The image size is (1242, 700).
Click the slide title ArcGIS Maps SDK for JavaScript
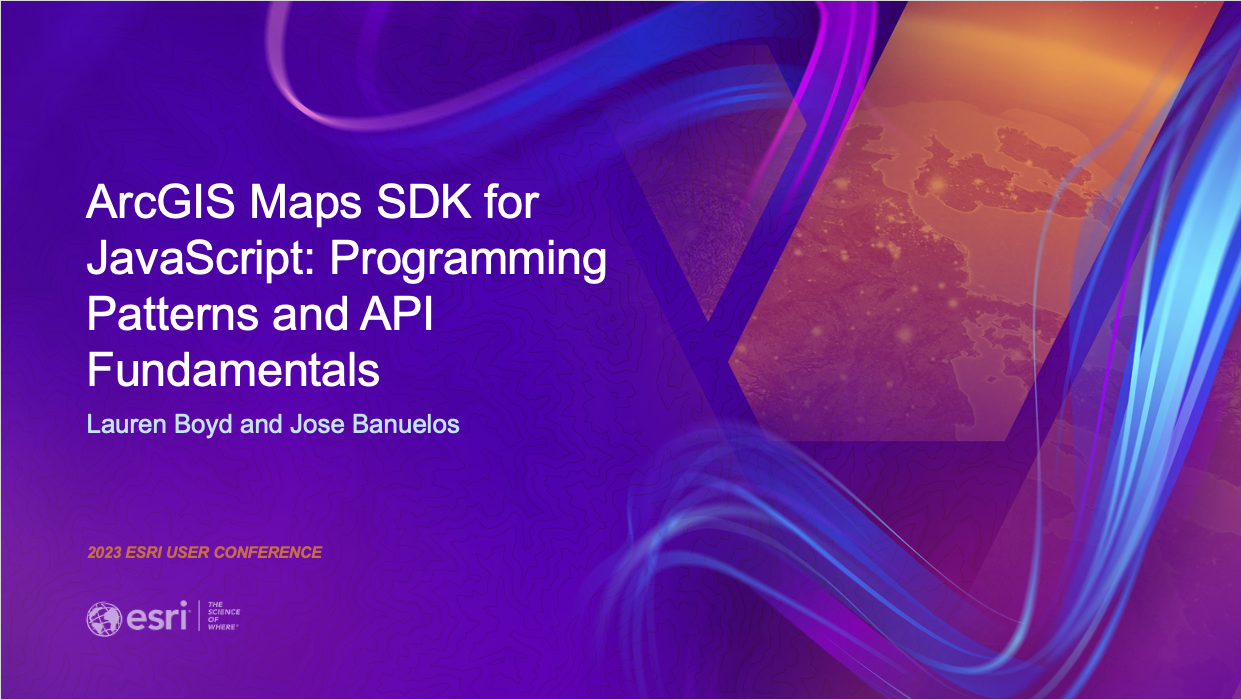[347, 288]
